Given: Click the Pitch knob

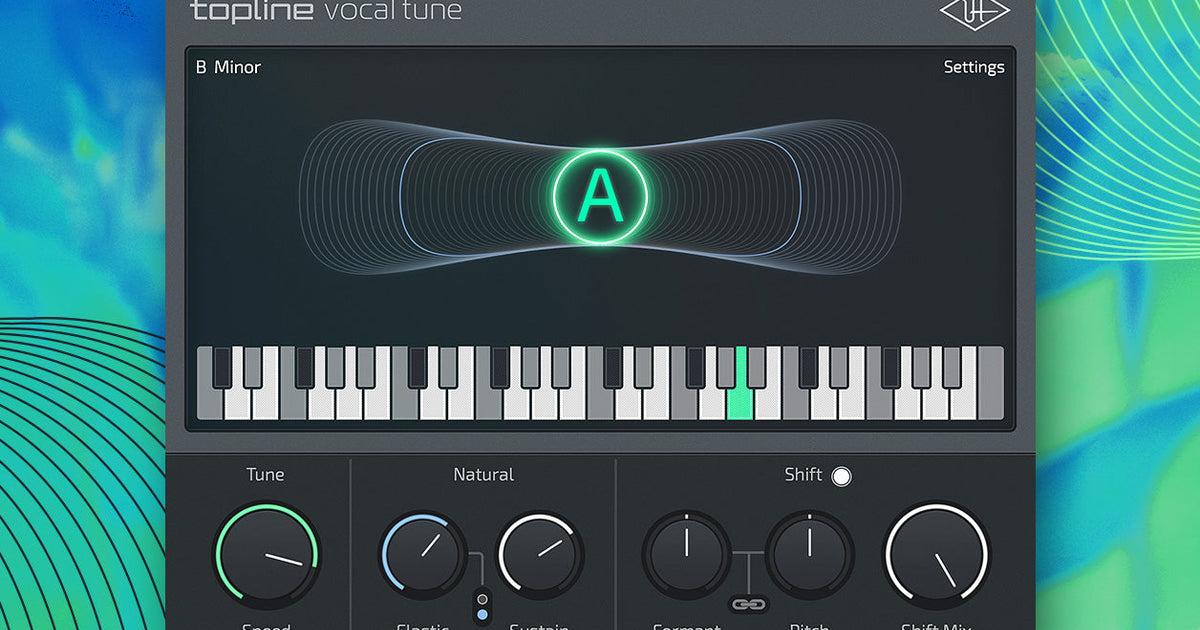Looking at the screenshot, I should (809, 554).
